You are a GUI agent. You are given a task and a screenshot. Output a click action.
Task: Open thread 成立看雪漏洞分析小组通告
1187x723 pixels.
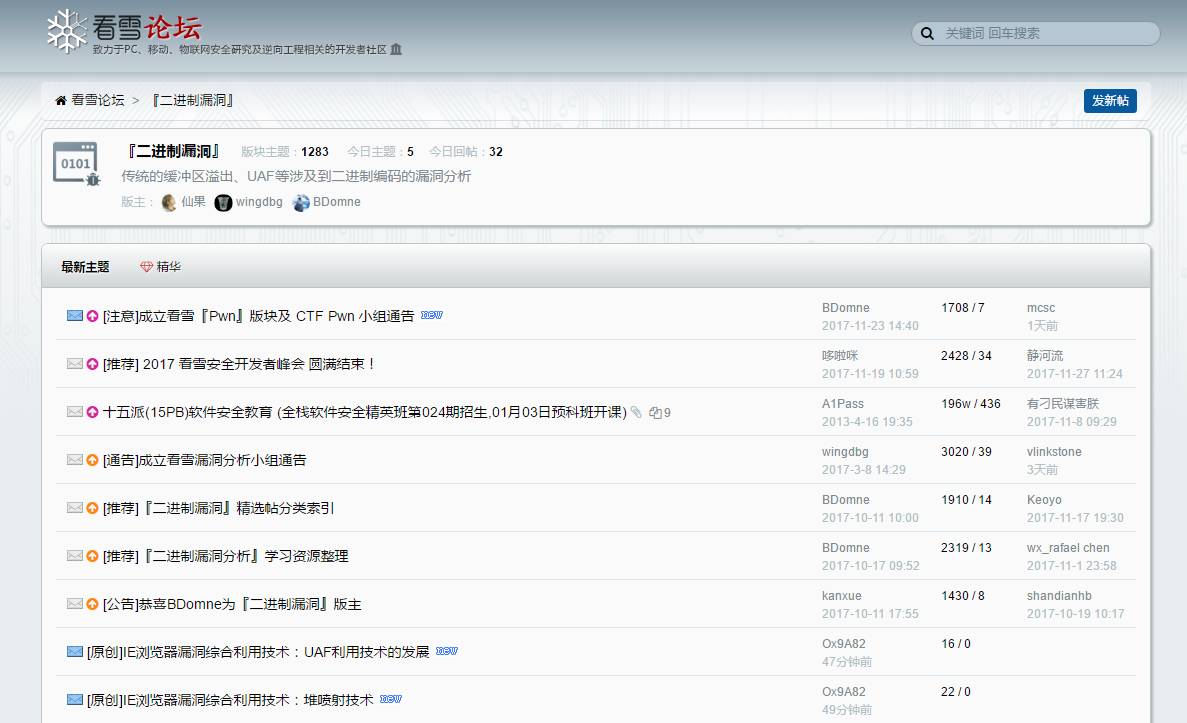click(204, 460)
